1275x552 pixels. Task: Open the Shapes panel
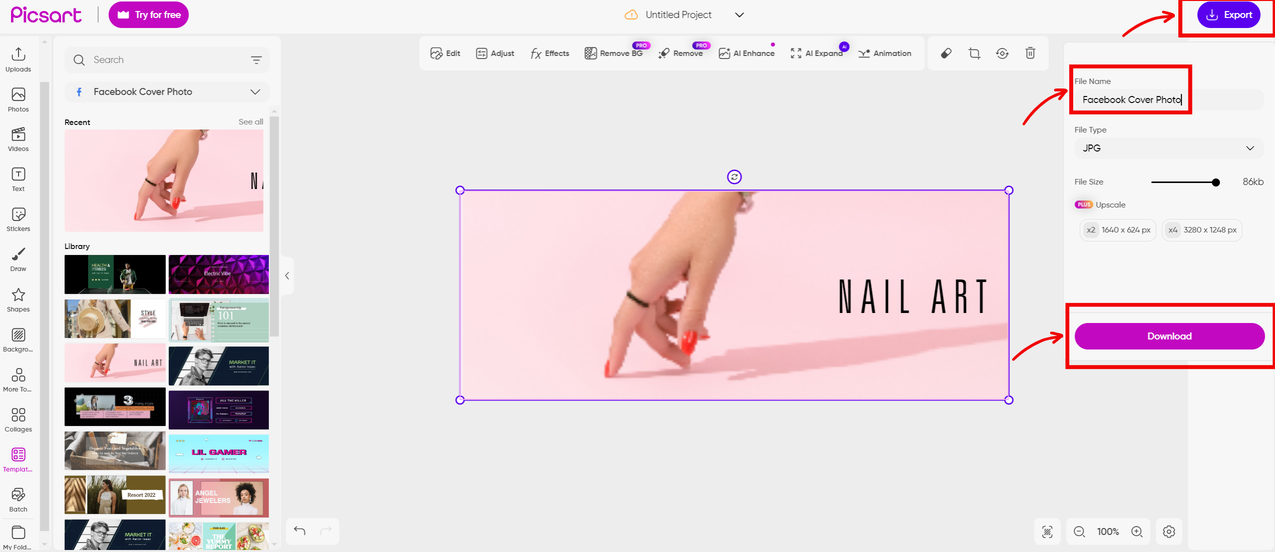(18, 299)
